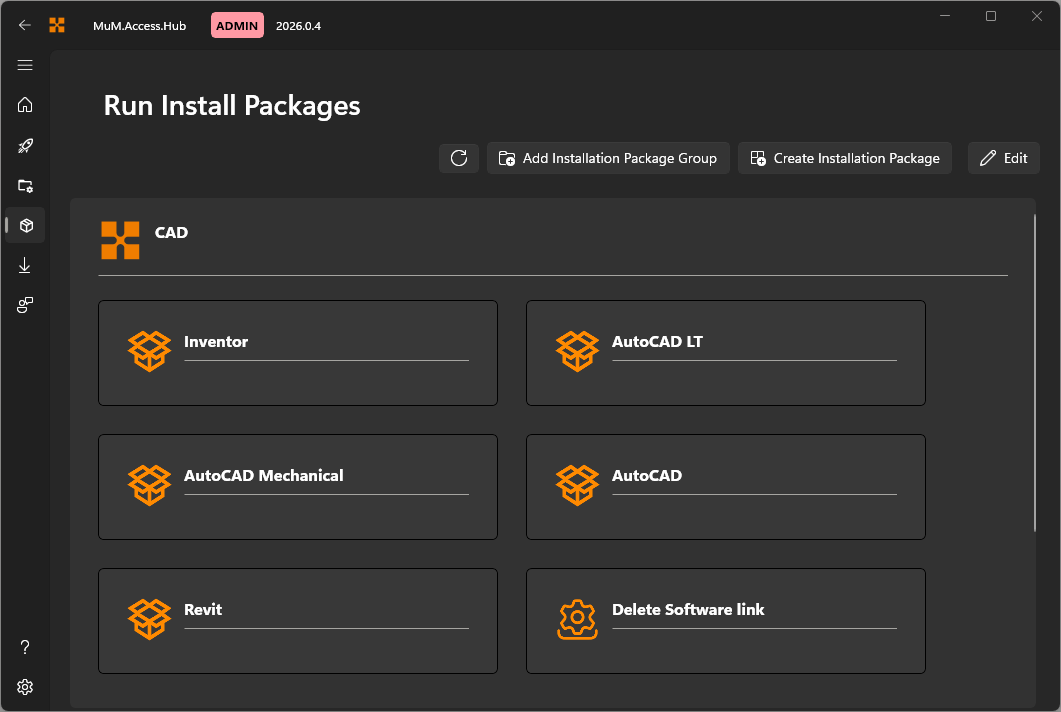Open the Home page icon
1061x712 pixels.
[25, 105]
